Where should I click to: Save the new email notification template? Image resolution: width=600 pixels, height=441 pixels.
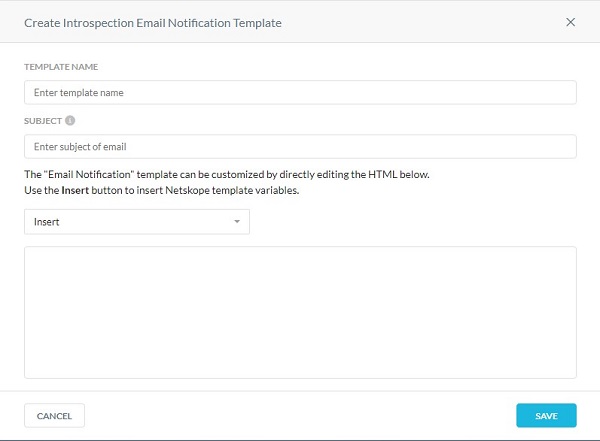(x=546, y=416)
